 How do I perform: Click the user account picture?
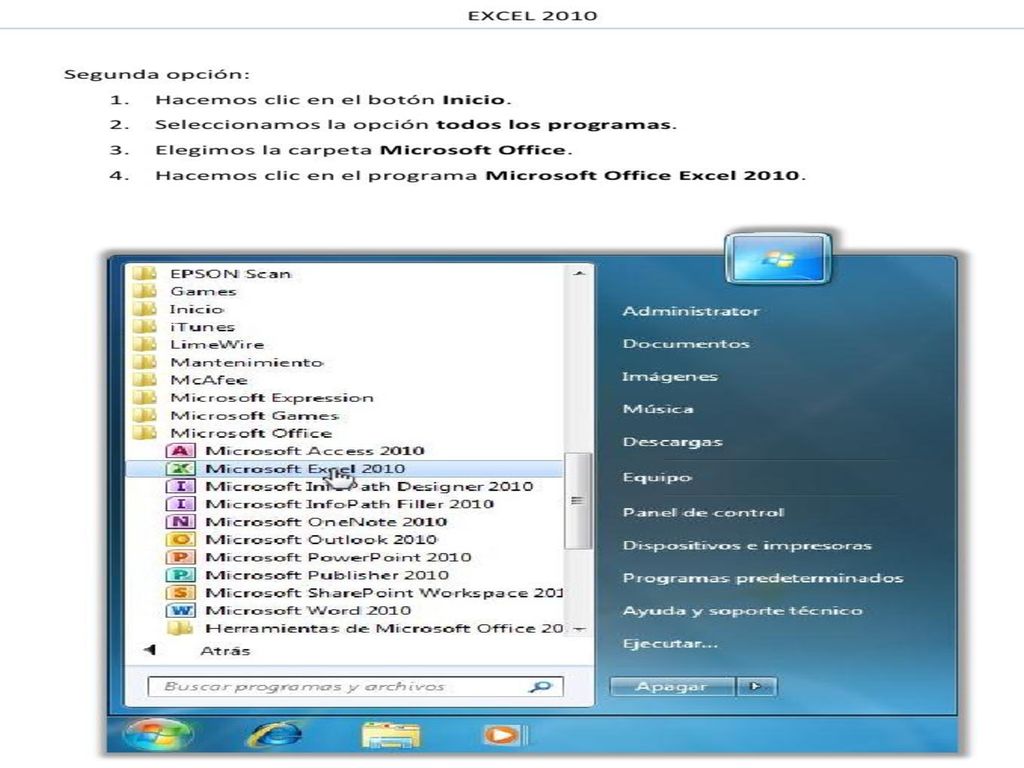[x=778, y=259]
